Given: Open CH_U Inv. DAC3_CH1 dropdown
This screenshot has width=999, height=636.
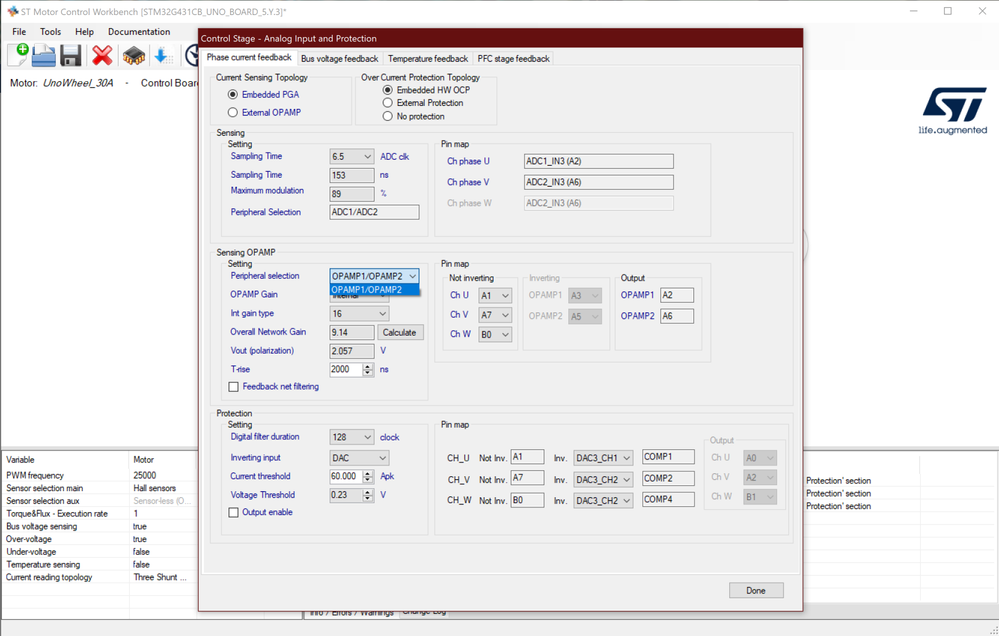Looking at the screenshot, I should click(603, 458).
